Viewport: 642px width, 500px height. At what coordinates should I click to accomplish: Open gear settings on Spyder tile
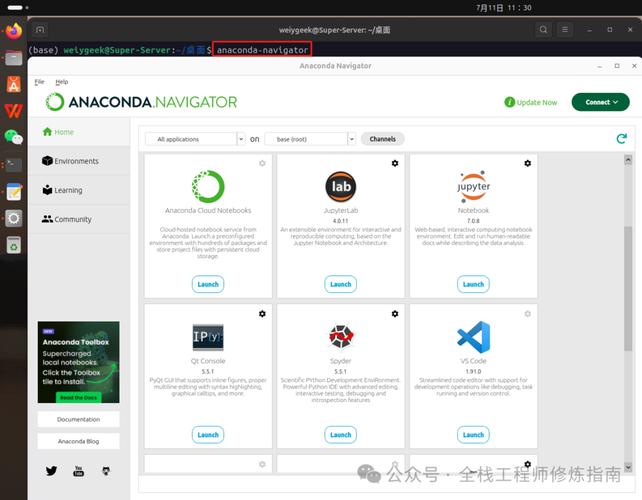pyautogui.click(x=395, y=314)
